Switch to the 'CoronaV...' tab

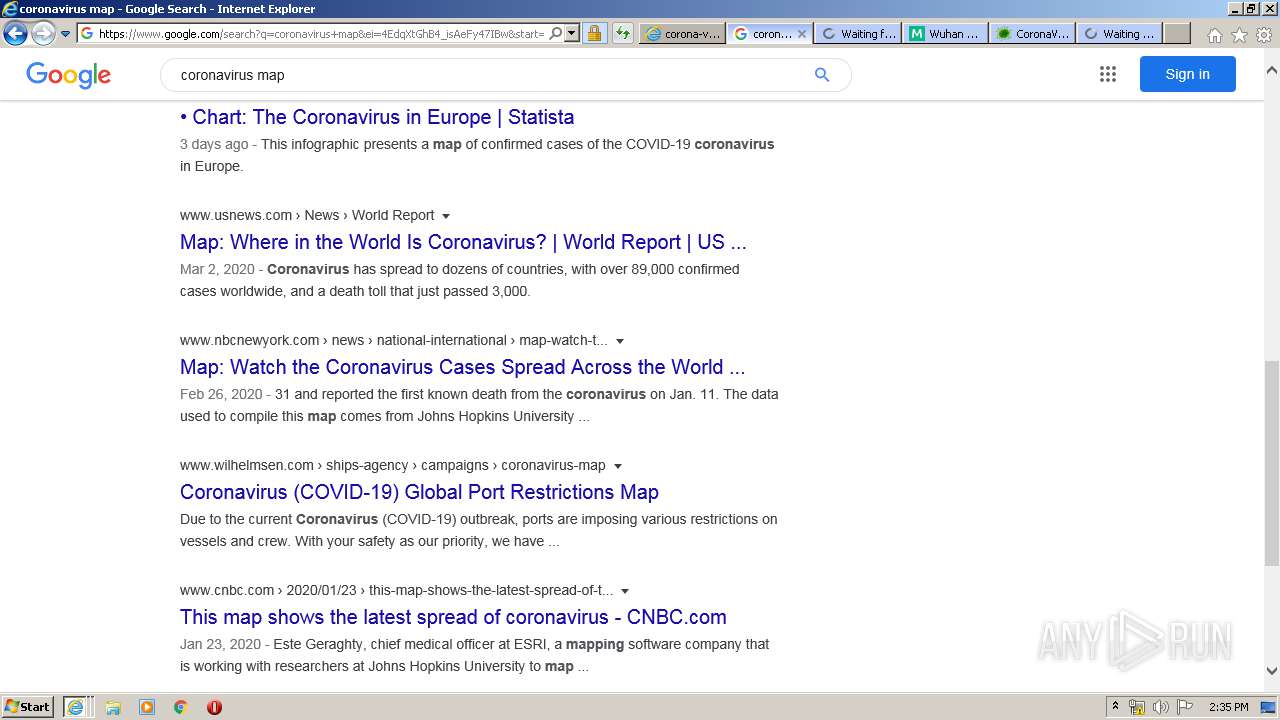(1032, 33)
